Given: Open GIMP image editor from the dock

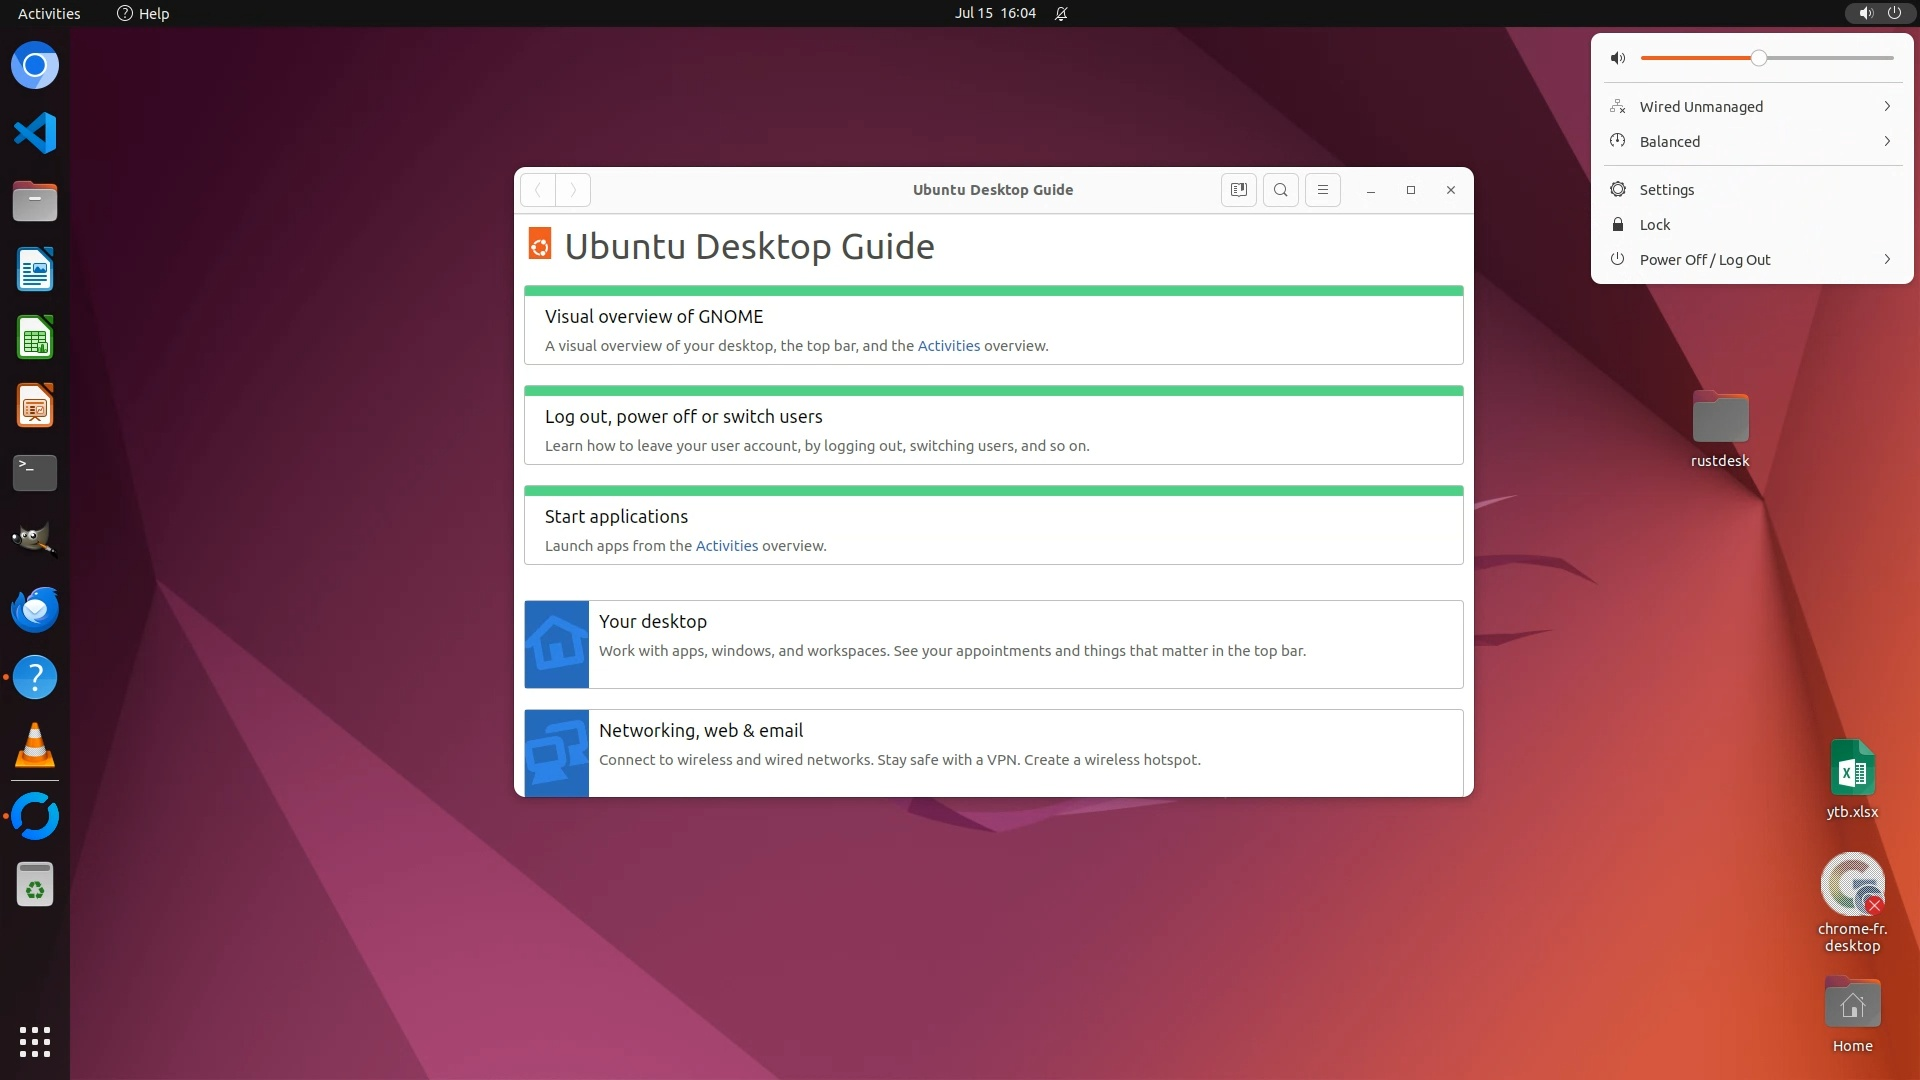Looking at the screenshot, I should click(x=35, y=540).
